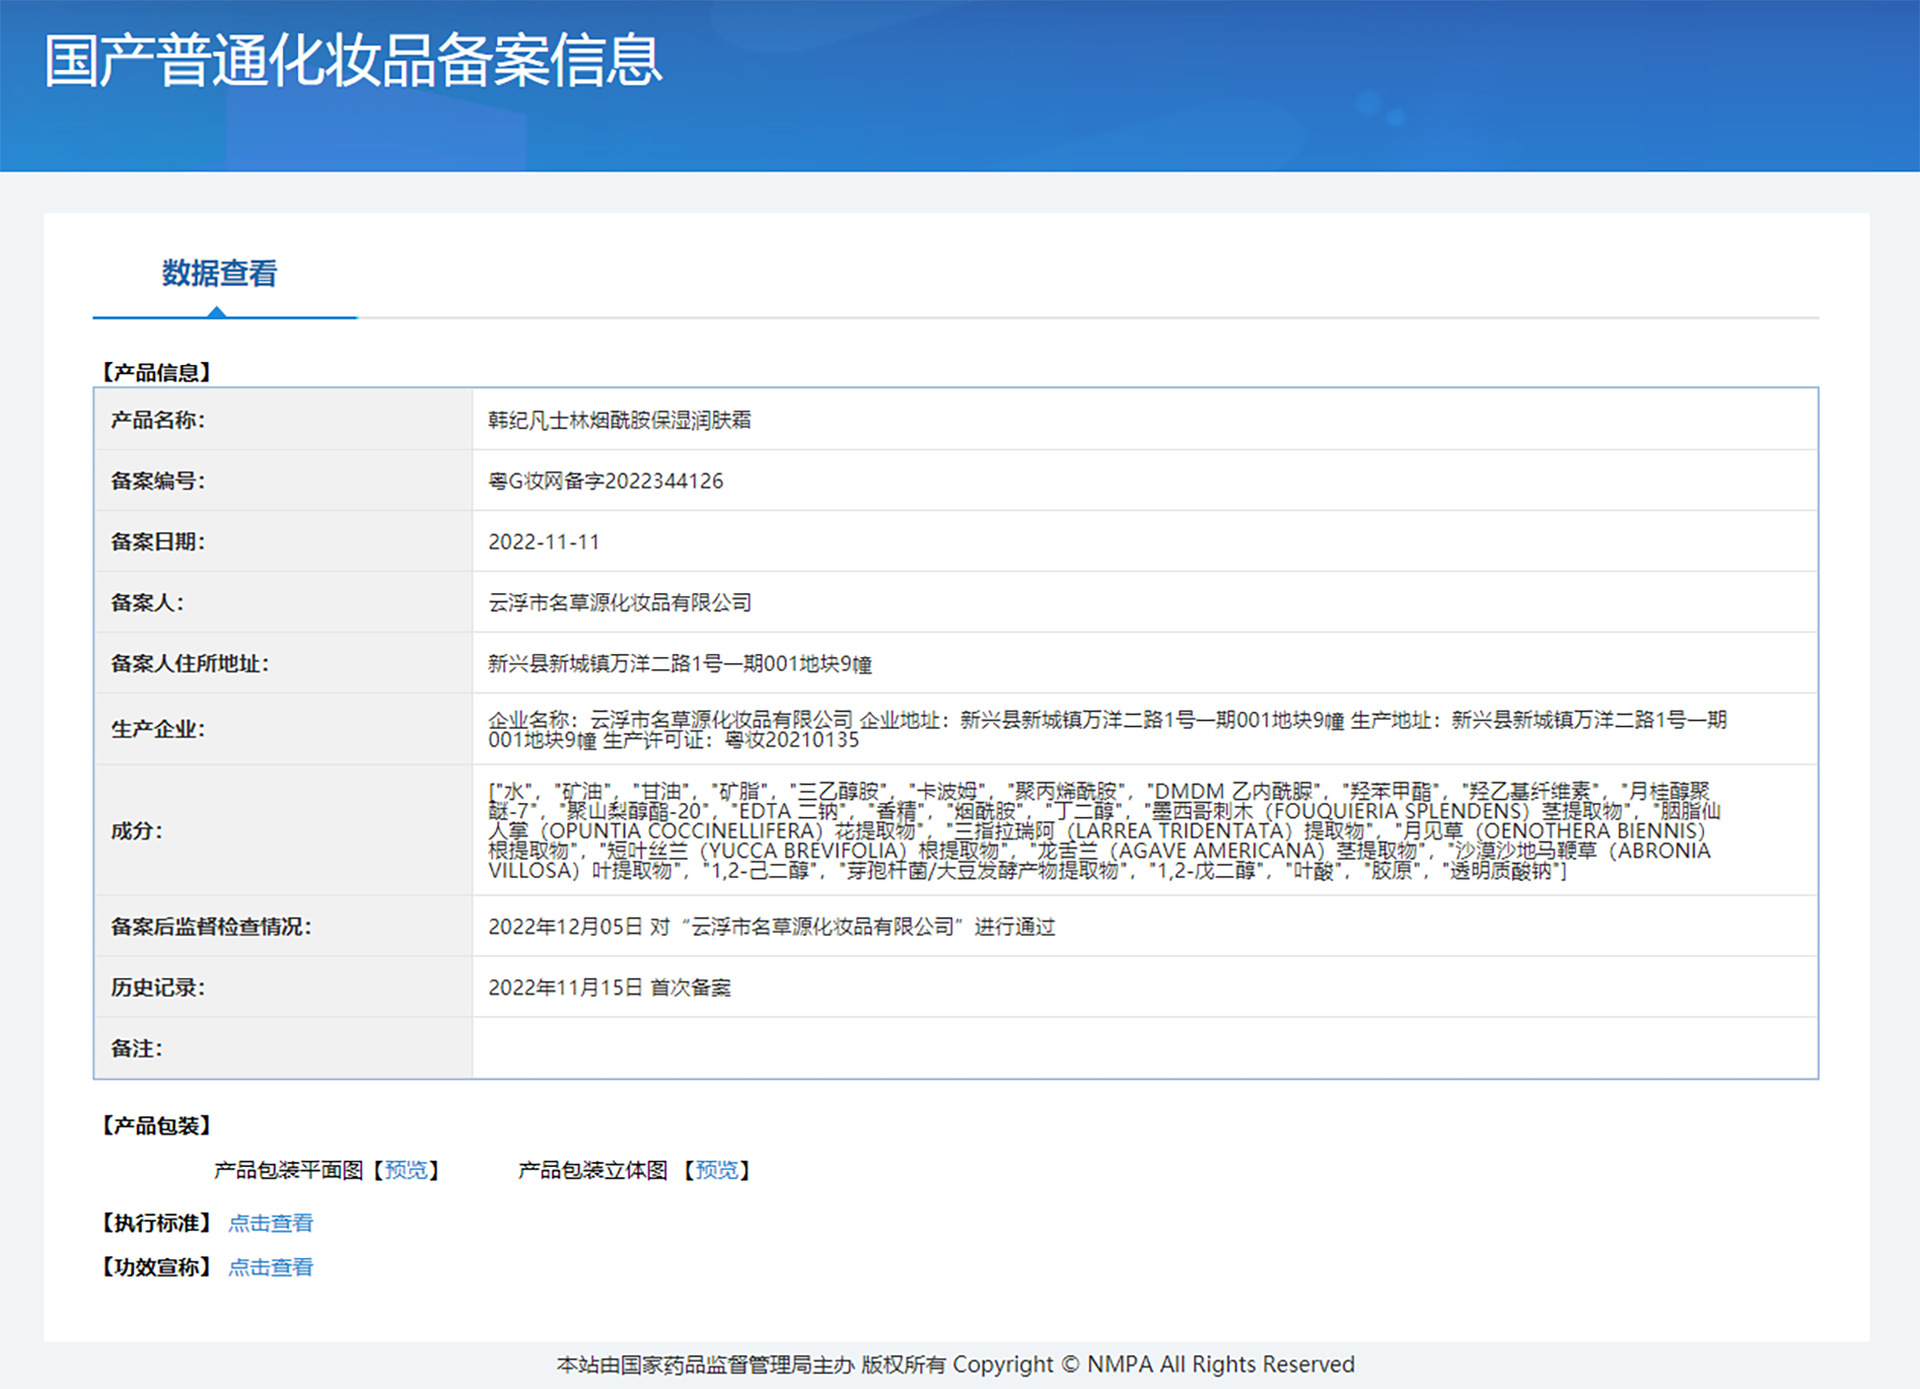Screen dimensions: 1920x1389
Task: Click the 国产普通化妆品备案信息 page title
Action: [x=353, y=61]
